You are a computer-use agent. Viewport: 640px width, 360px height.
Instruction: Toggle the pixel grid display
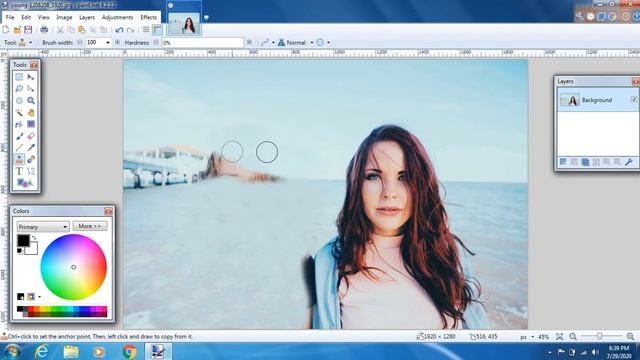tap(146, 30)
